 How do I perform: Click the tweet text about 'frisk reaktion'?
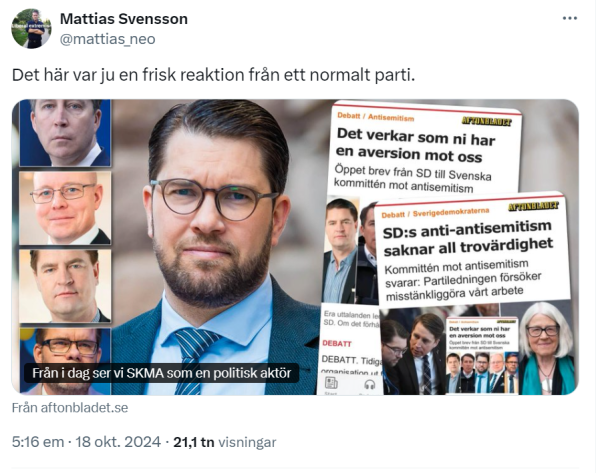213,75
